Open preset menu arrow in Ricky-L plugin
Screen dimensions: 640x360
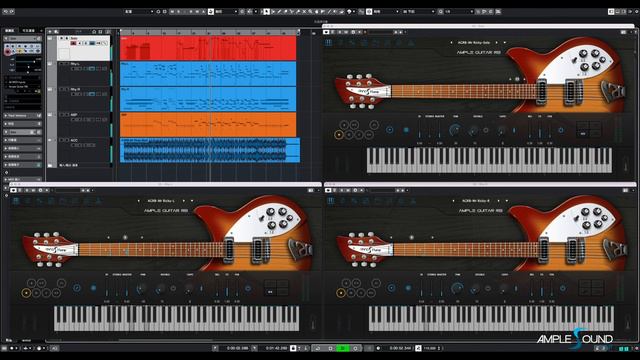(x=192, y=201)
